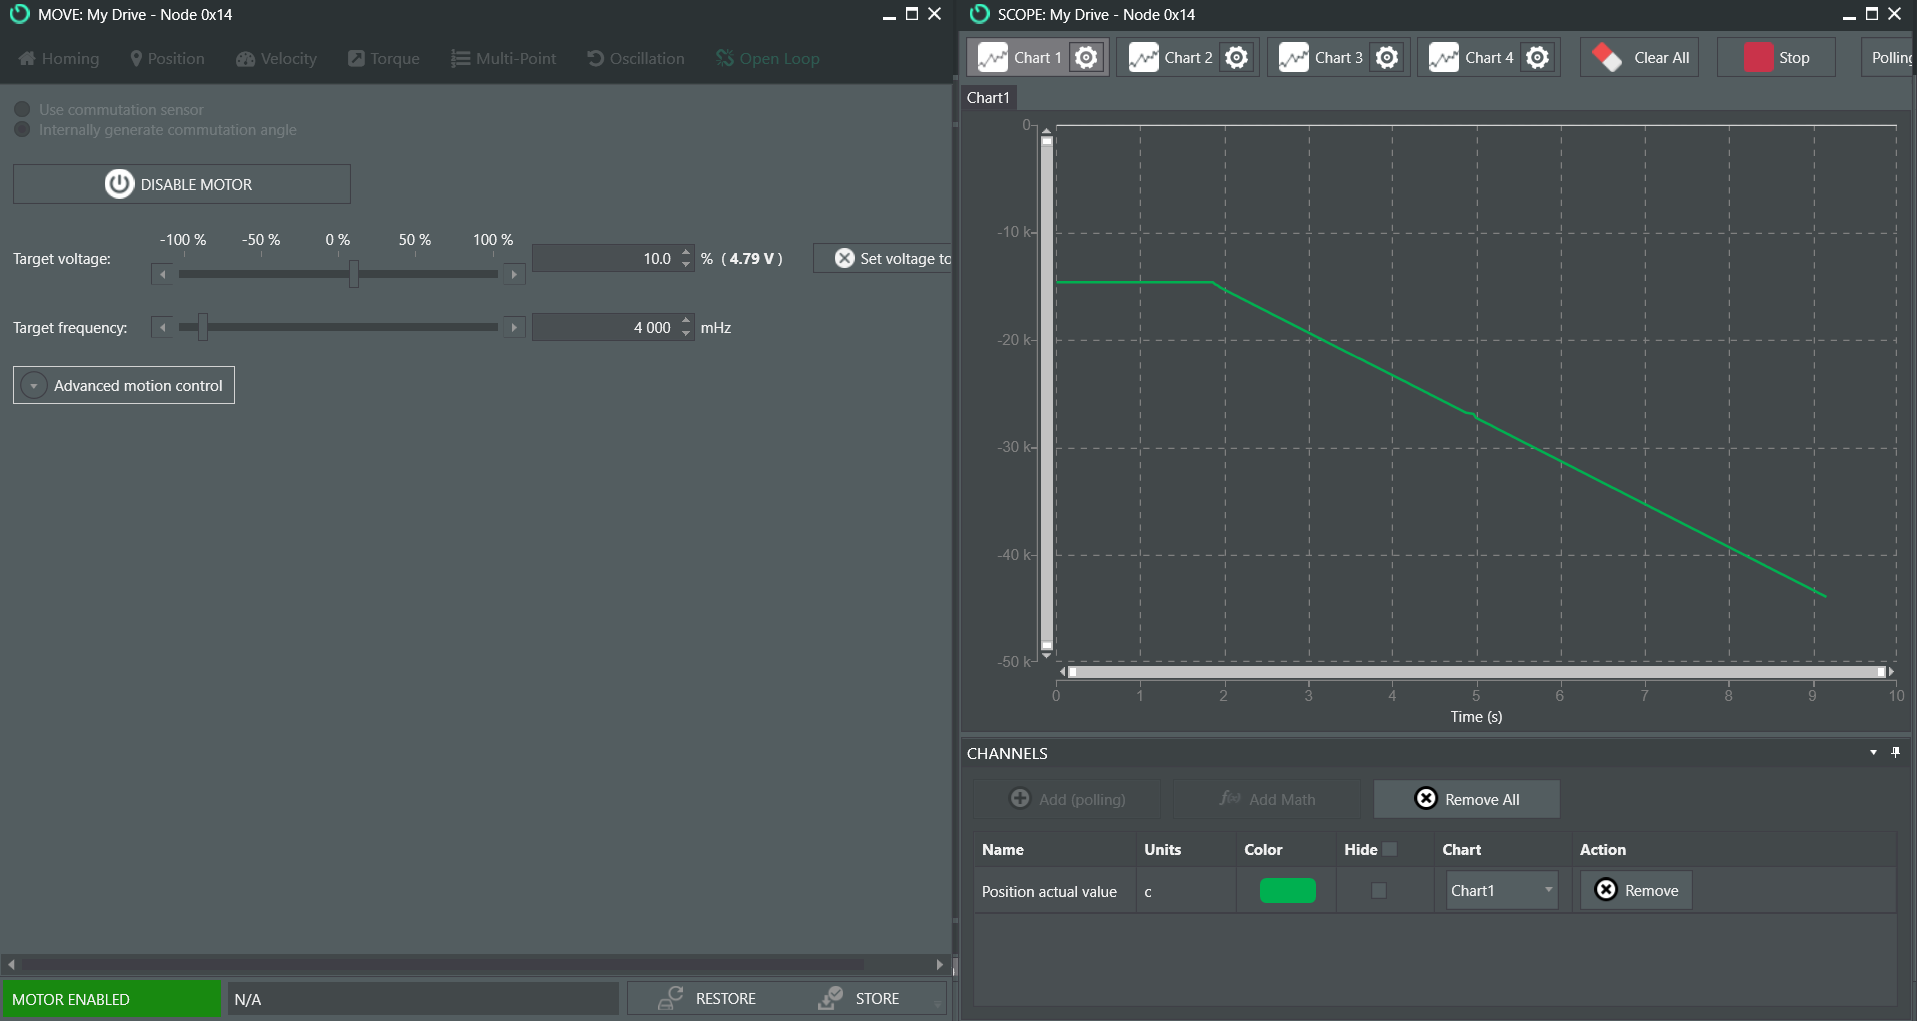Step target voltage value down
The image size is (1917, 1021).
pyautogui.click(x=686, y=265)
